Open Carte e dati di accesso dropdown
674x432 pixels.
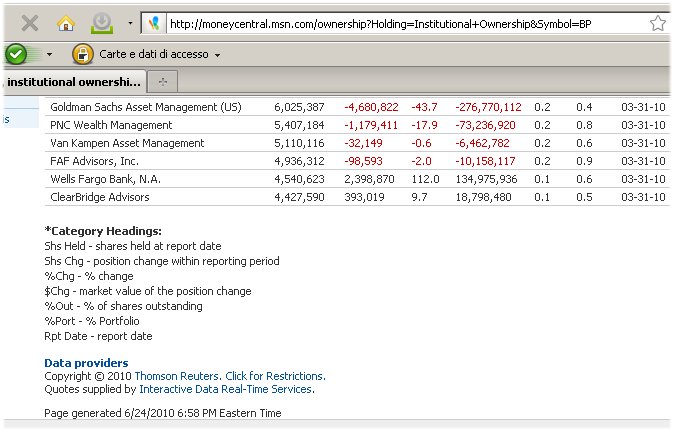pyautogui.click(x=159, y=54)
